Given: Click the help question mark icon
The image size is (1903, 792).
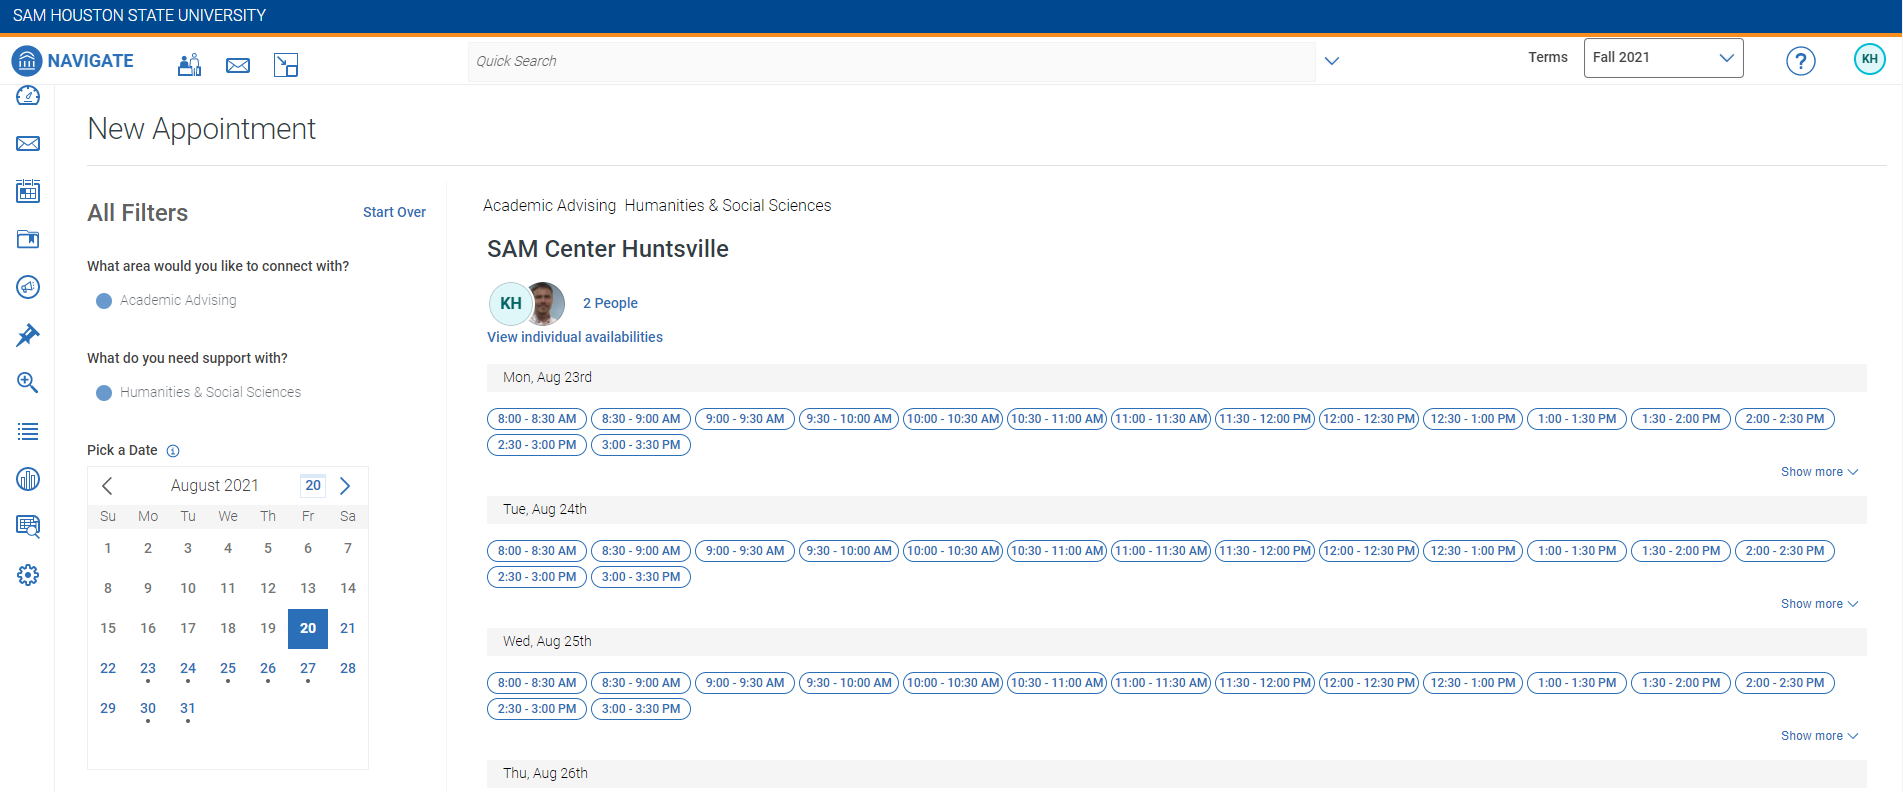Looking at the screenshot, I should pos(1800,61).
